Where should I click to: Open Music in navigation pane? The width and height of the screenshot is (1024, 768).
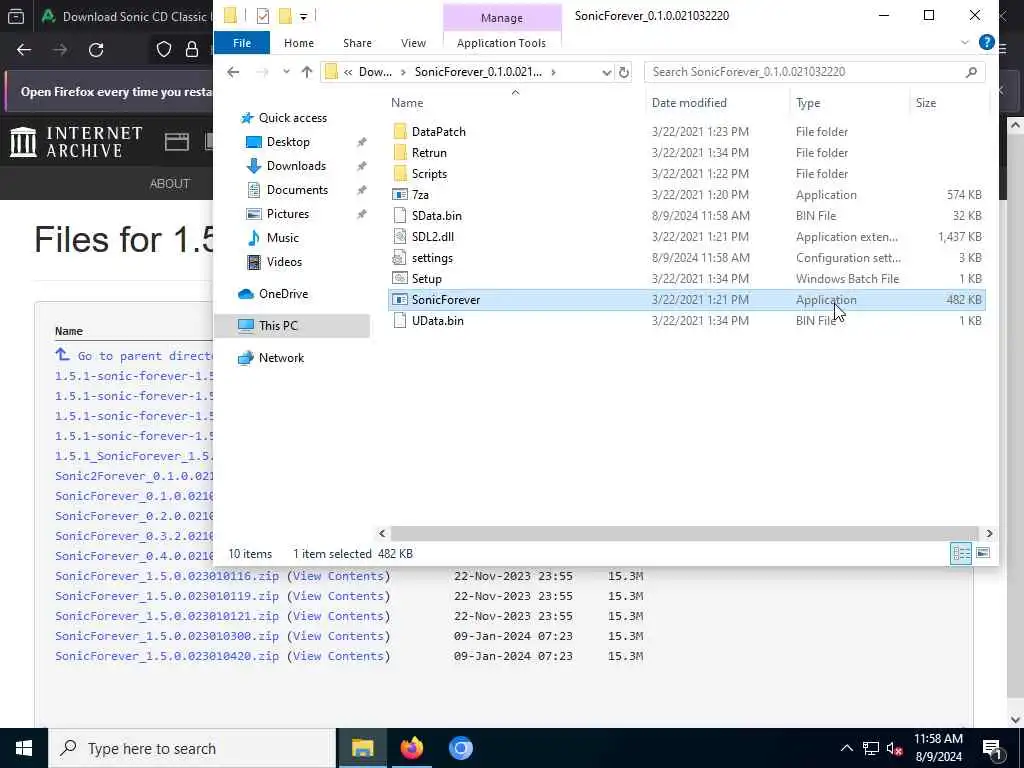[282, 238]
